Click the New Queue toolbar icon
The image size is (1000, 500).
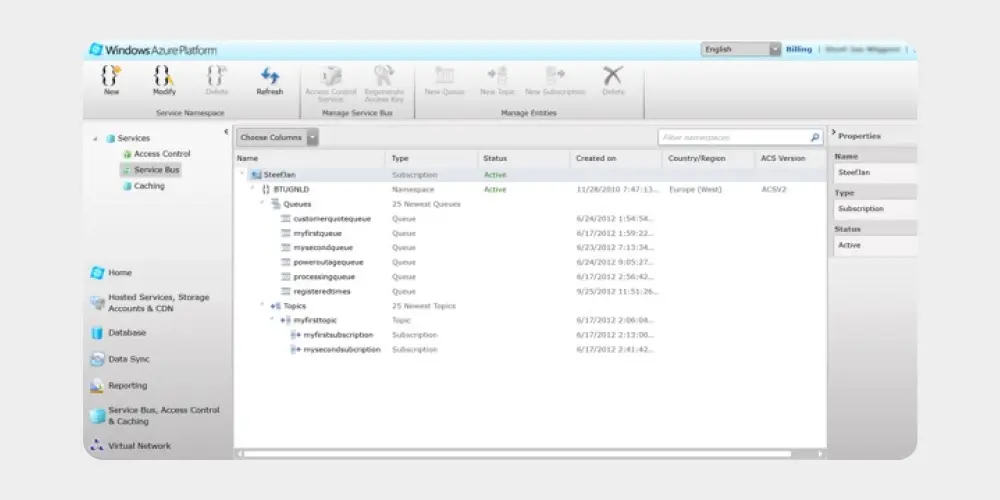click(445, 76)
